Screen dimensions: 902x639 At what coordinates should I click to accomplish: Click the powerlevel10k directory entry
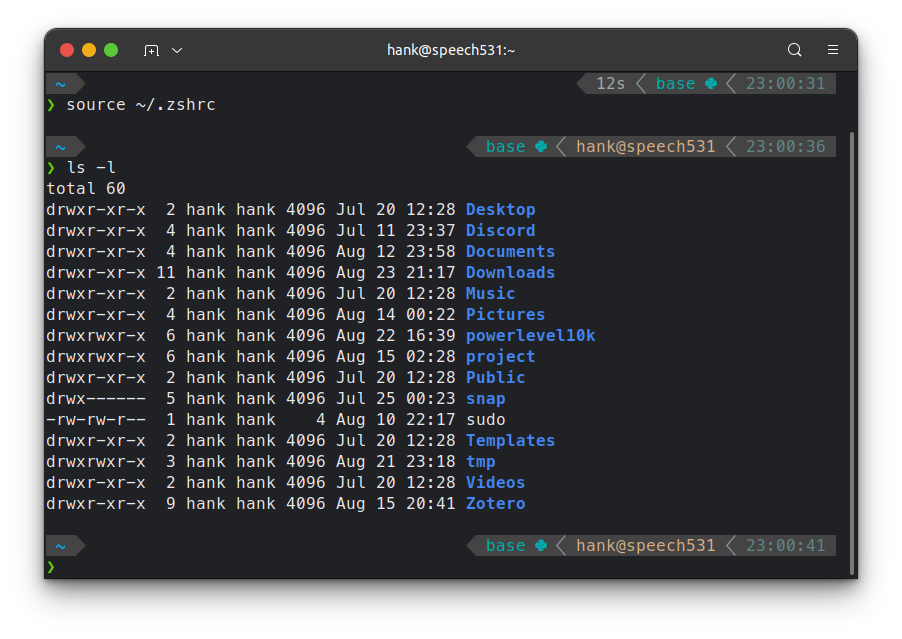coord(530,336)
